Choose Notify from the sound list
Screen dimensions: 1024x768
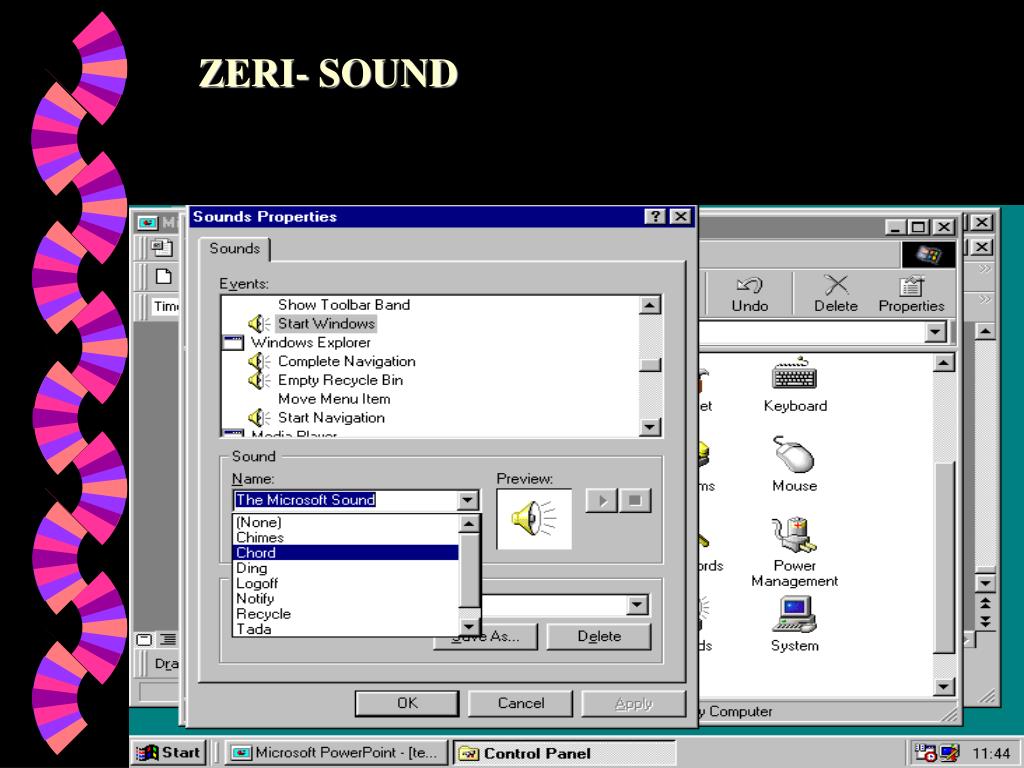click(345, 598)
